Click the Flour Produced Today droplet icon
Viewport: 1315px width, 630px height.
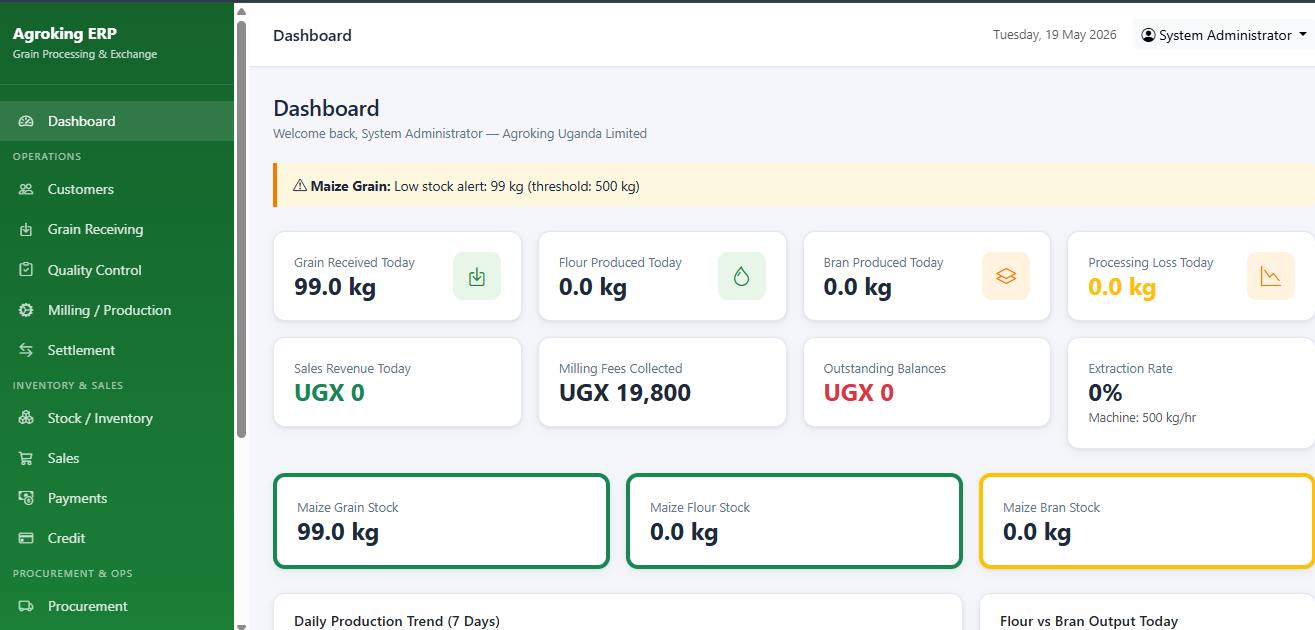click(742, 276)
